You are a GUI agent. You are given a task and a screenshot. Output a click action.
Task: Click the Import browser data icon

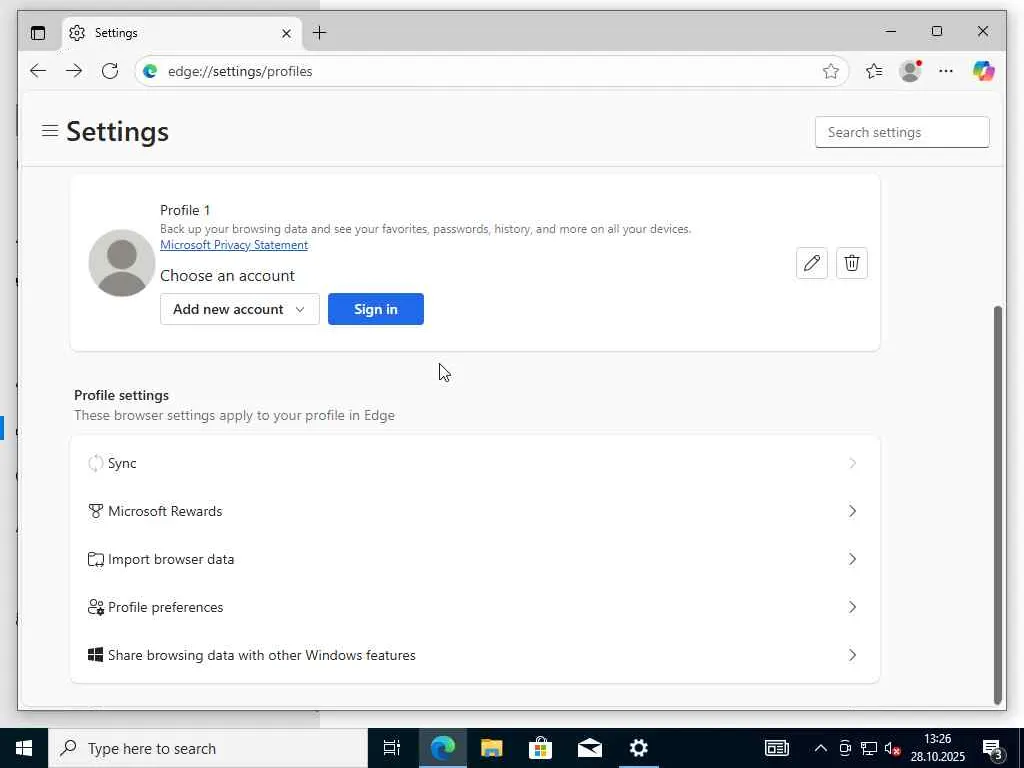(95, 559)
